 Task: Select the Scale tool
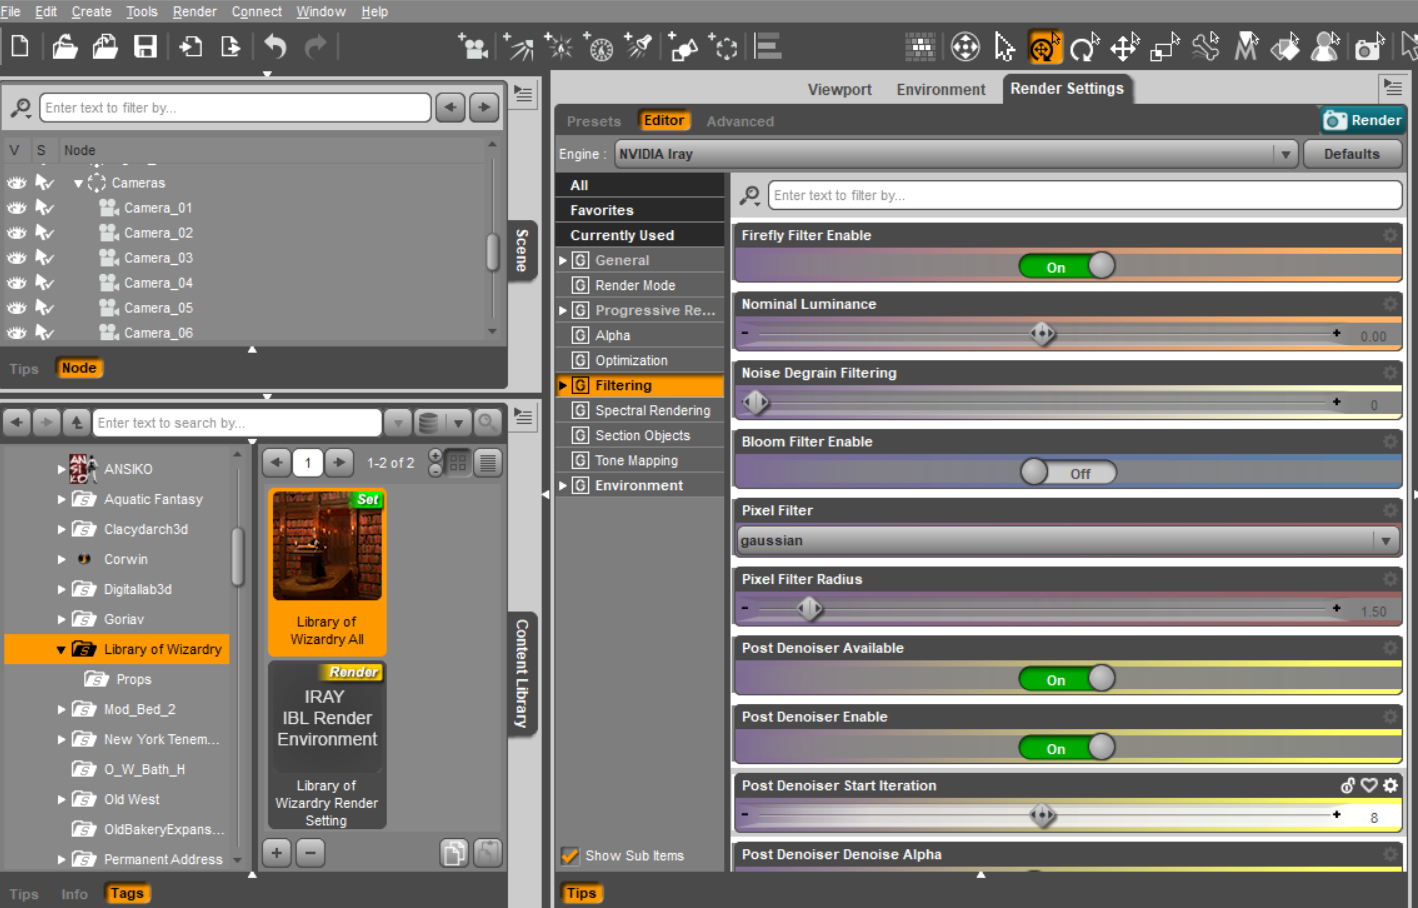pyautogui.click(x=1165, y=46)
